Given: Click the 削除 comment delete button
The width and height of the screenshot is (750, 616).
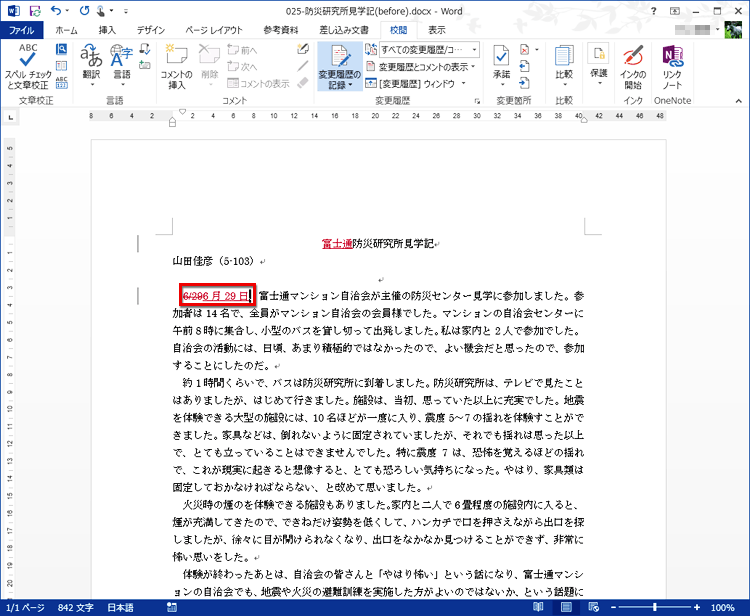Looking at the screenshot, I should (209, 66).
